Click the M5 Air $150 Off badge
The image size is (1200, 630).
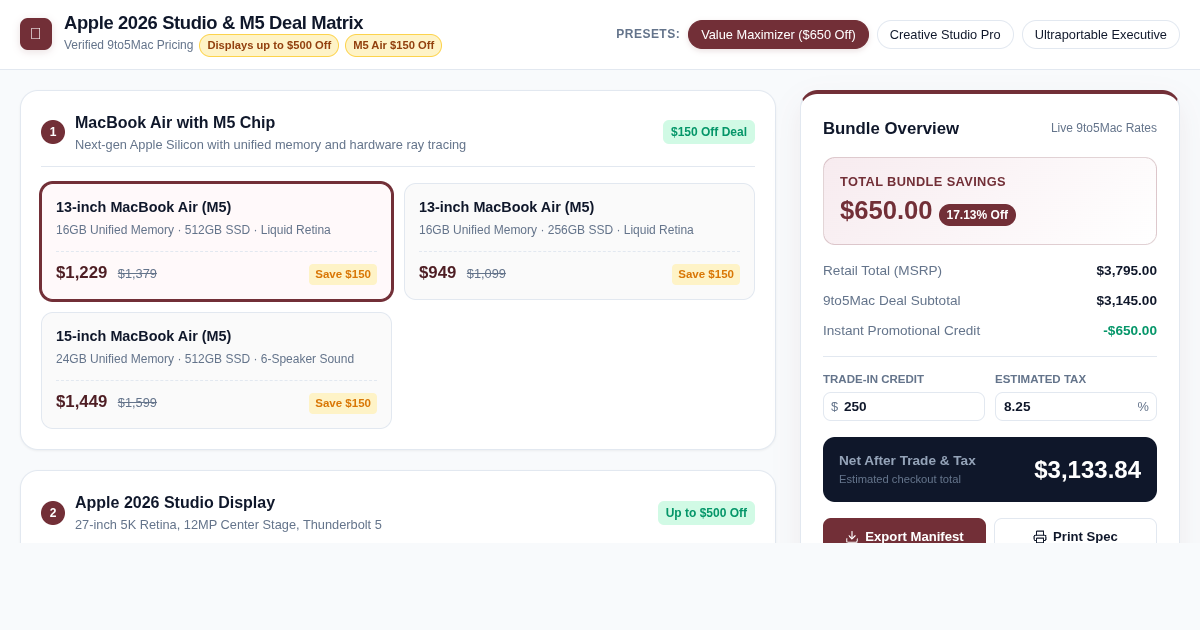click(x=393, y=45)
